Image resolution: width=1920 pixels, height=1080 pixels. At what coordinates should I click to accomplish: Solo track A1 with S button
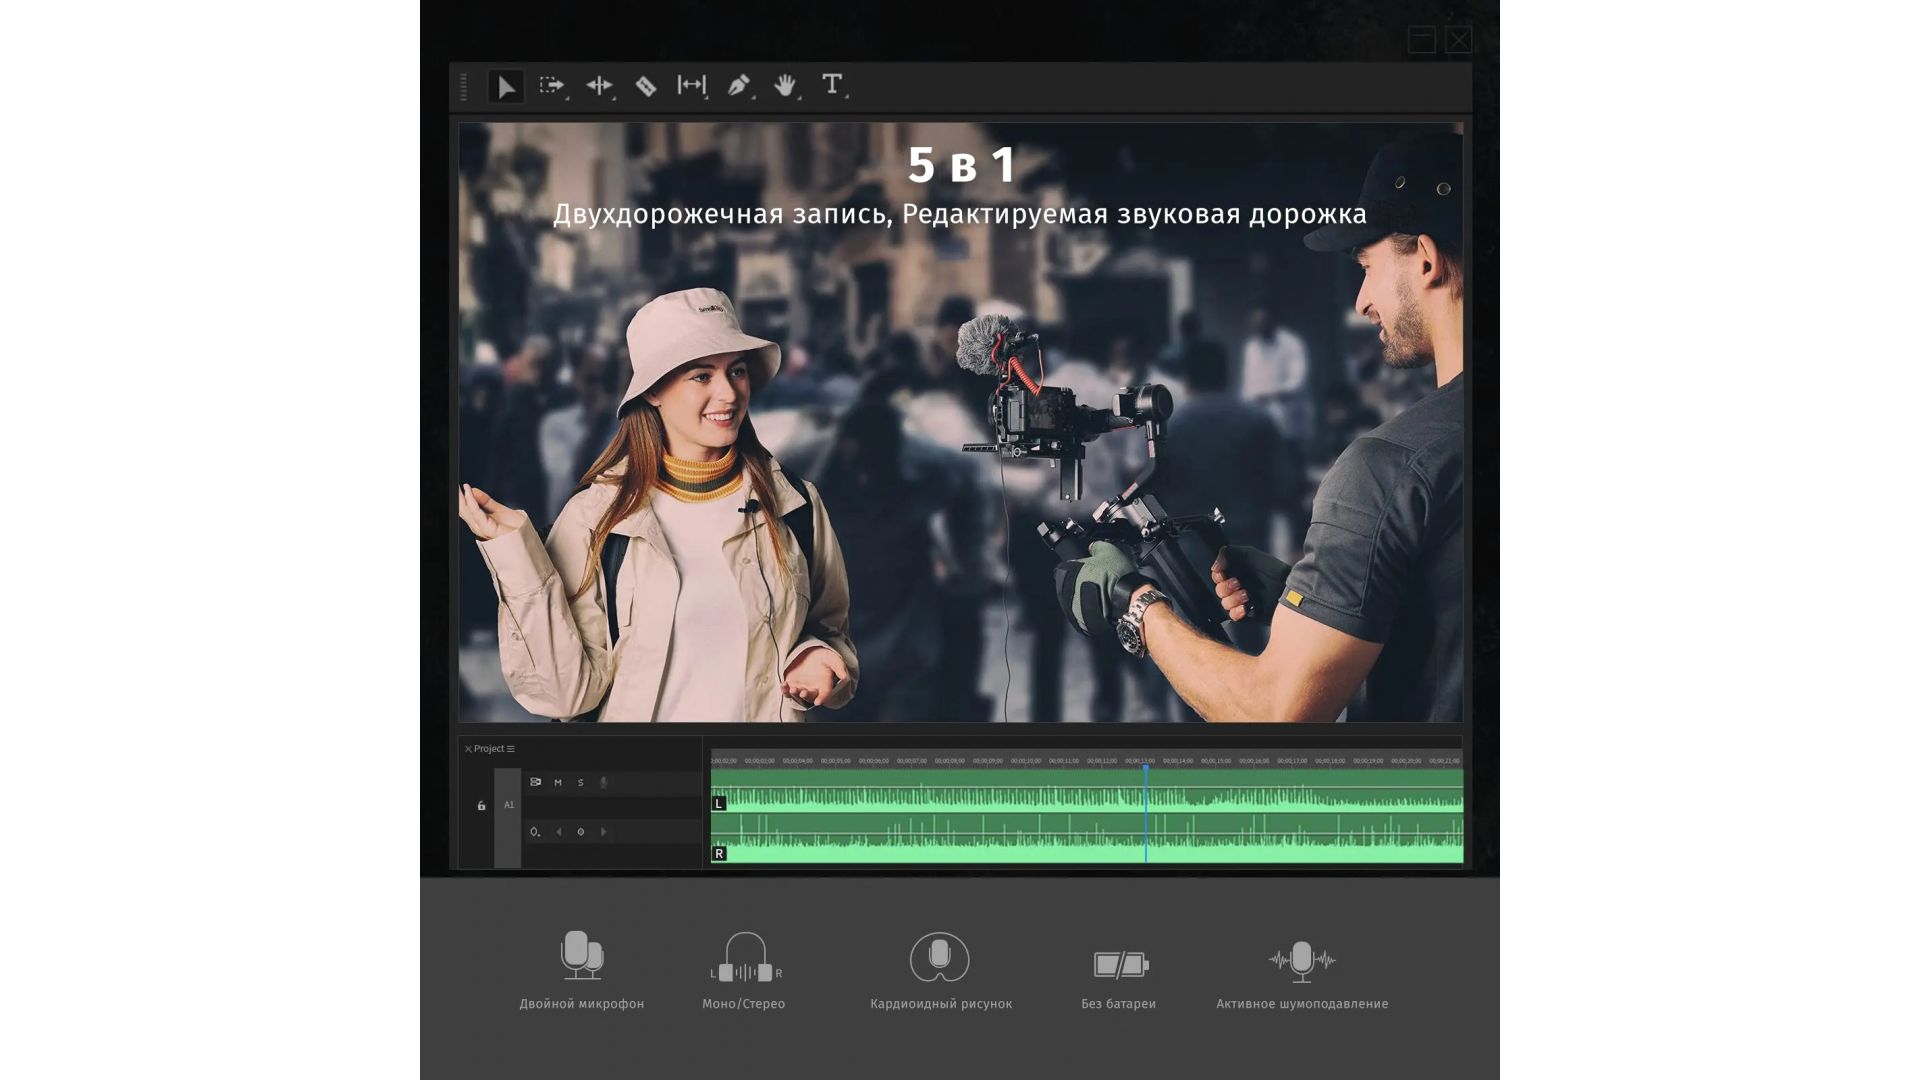(x=580, y=783)
